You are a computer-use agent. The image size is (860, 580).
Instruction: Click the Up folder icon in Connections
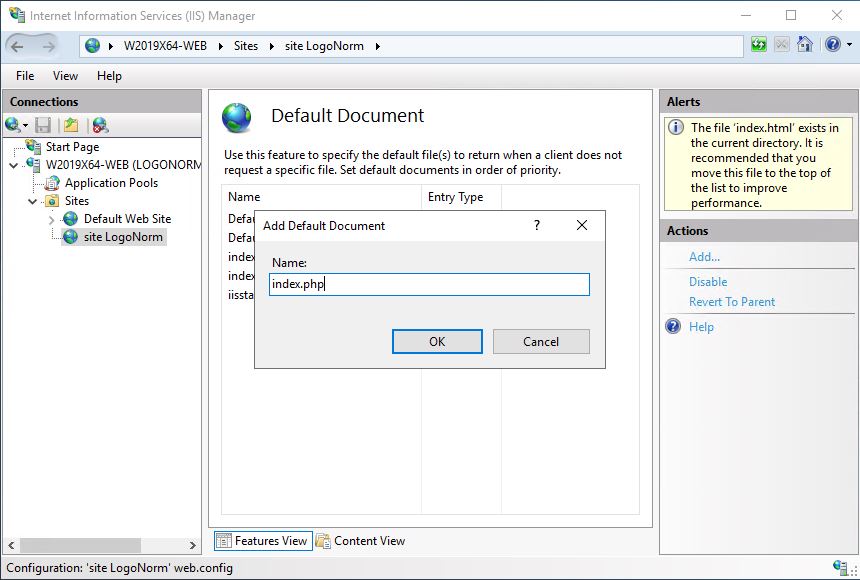coord(71,126)
